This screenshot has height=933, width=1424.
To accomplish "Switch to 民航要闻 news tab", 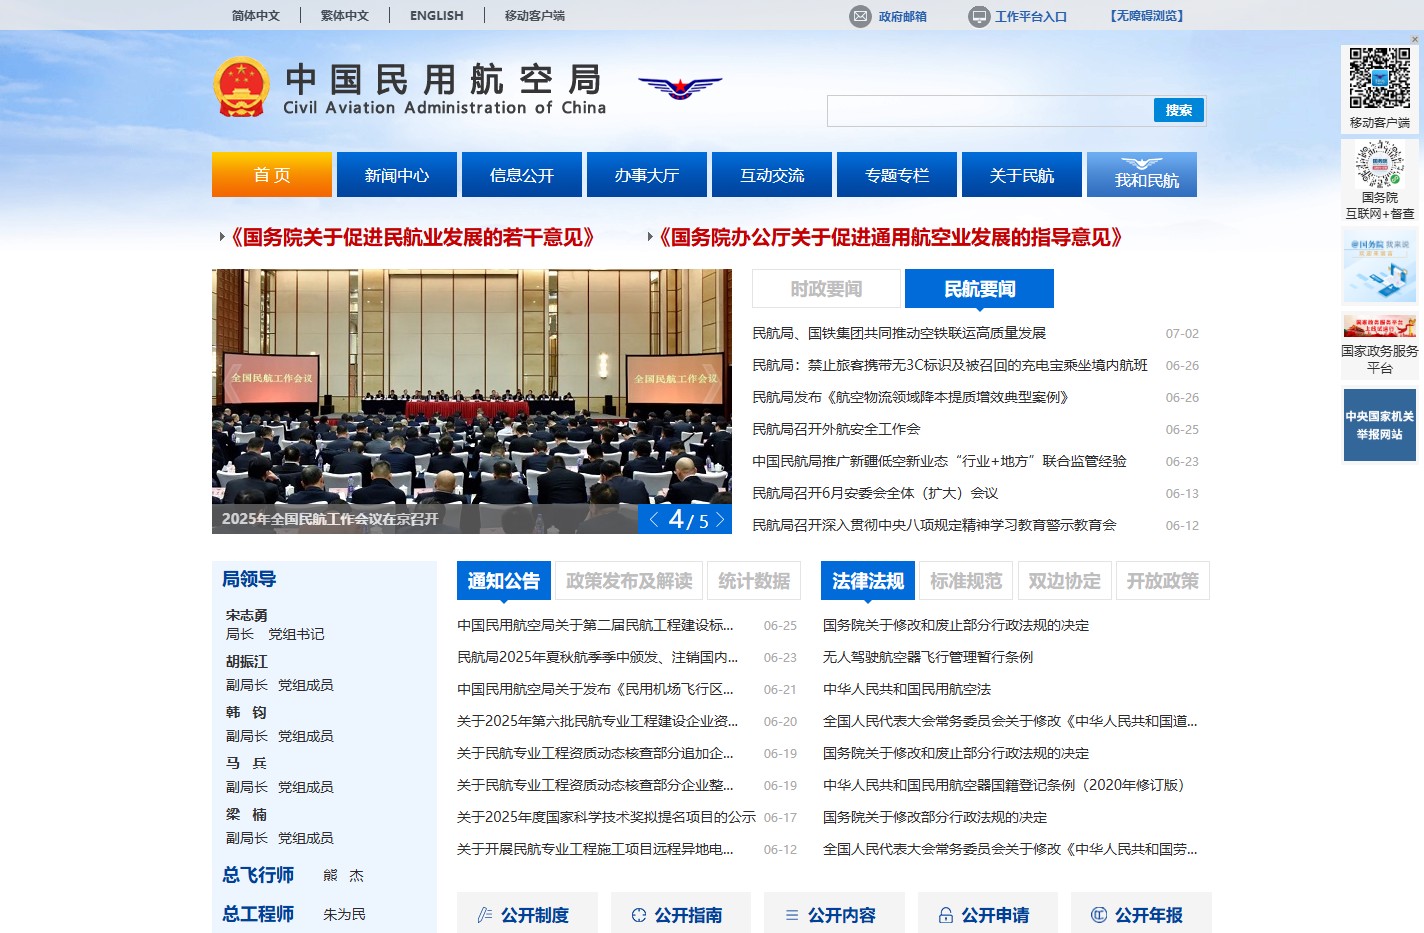I will [x=979, y=289].
